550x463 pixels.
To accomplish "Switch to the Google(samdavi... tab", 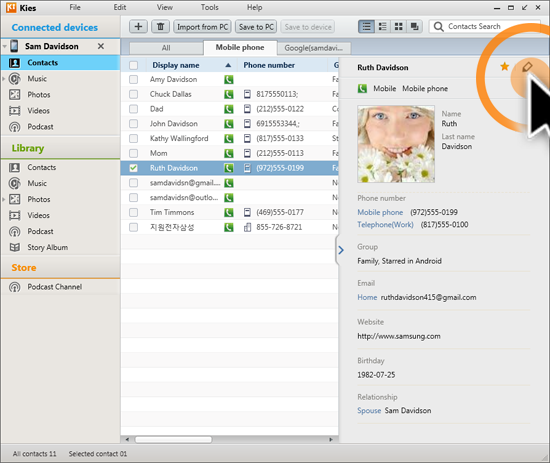I will tap(313, 48).
